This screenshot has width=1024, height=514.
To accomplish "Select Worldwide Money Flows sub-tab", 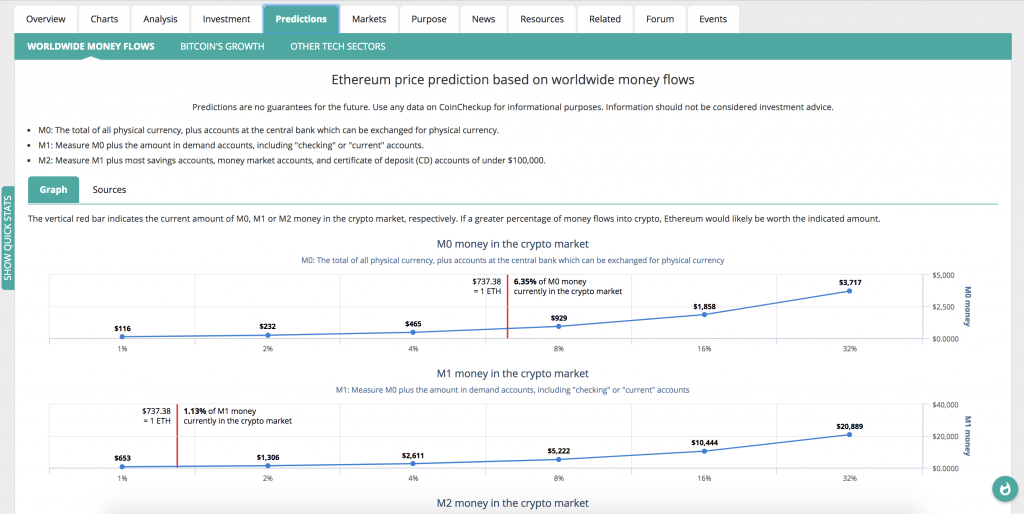I will (91, 46).
